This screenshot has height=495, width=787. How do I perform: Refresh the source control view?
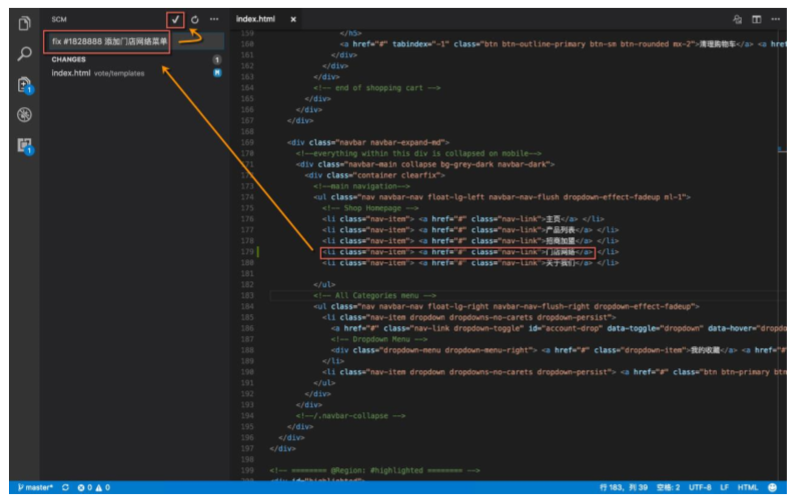point(195,20)
